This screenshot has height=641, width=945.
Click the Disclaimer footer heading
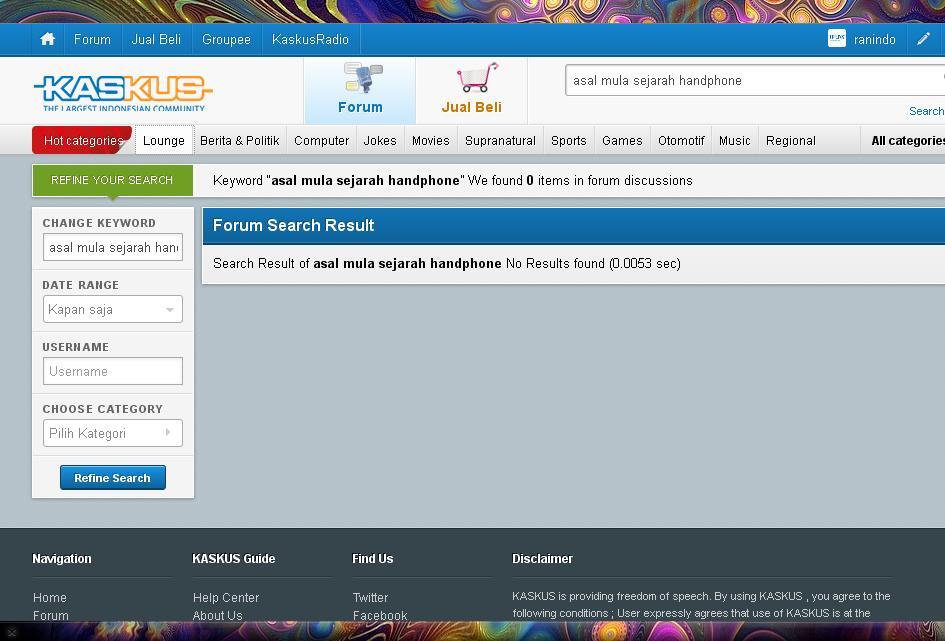coord(542,558)
